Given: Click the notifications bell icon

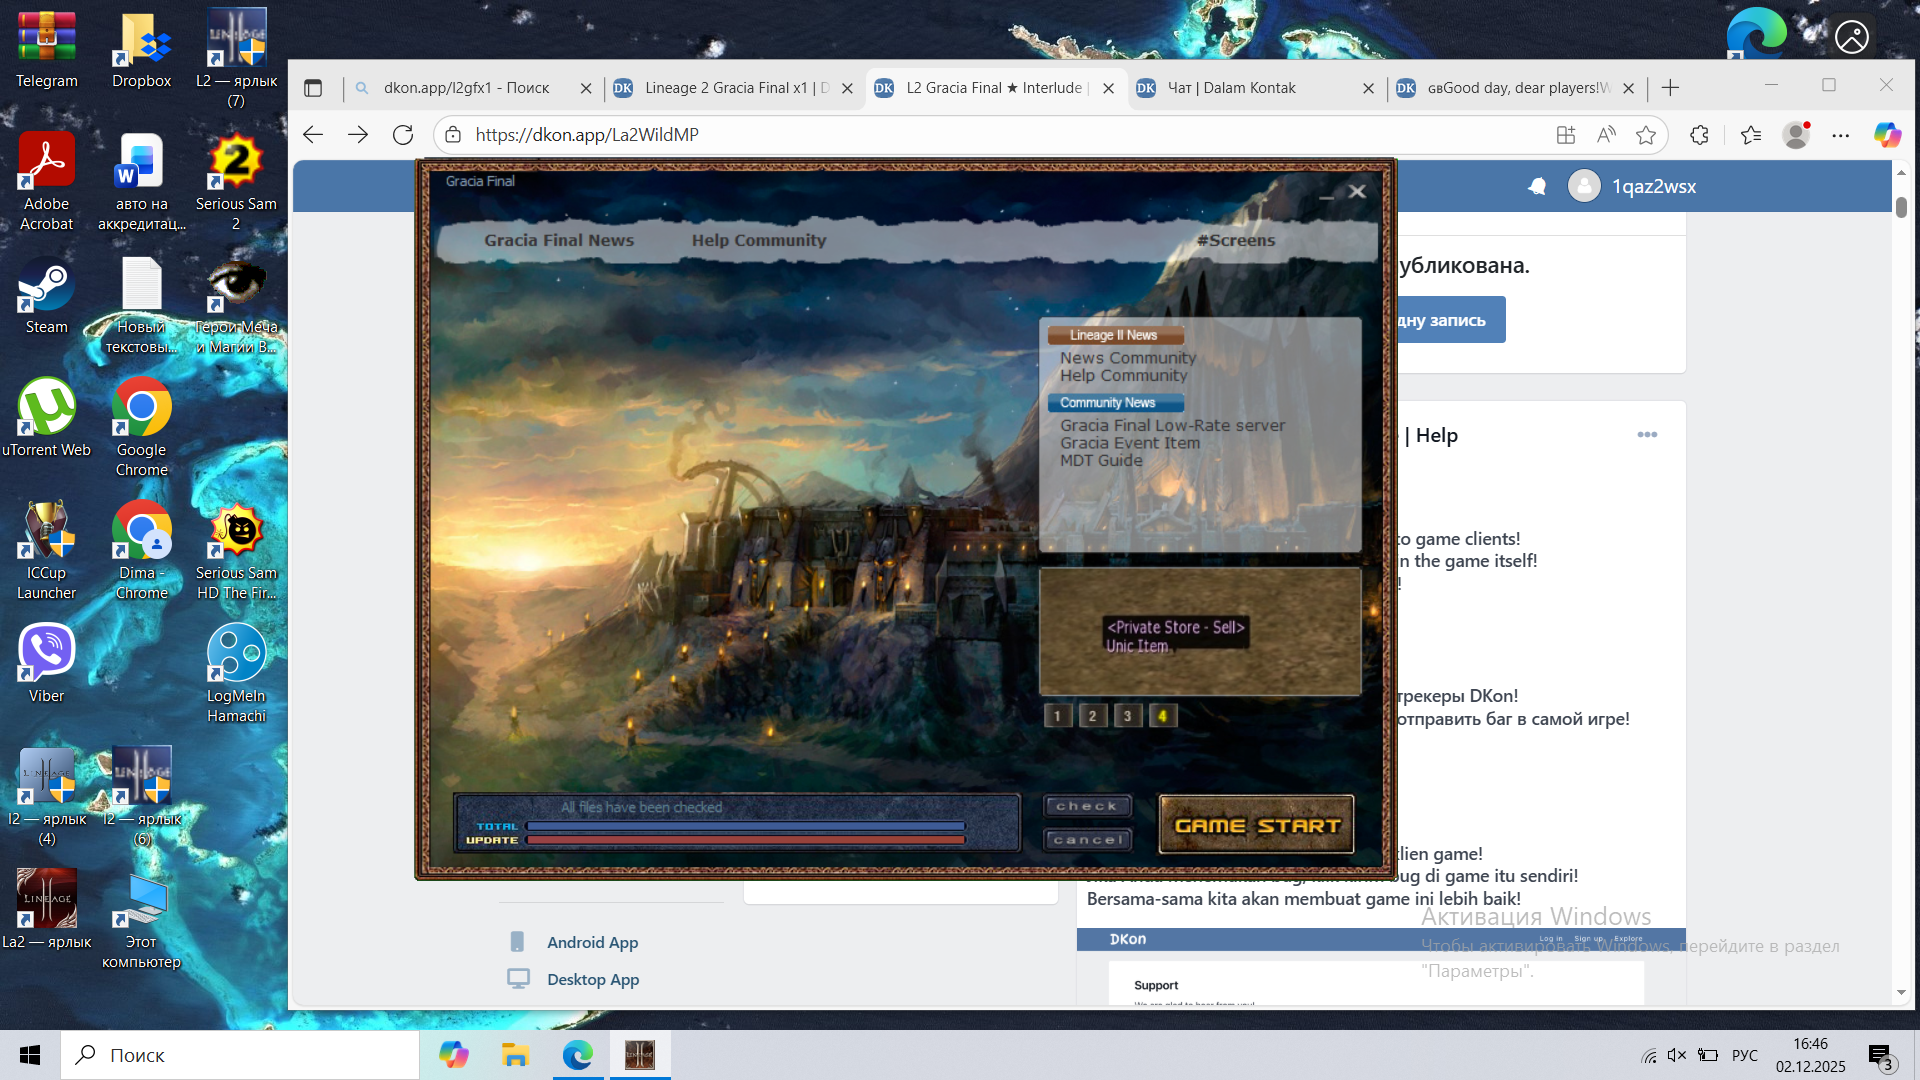Looking at the screenshot, I should pos(1537,186).
